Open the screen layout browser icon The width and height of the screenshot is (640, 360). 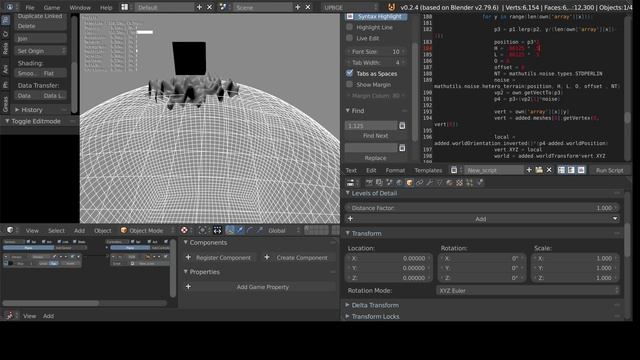click(x=124, y=7)
